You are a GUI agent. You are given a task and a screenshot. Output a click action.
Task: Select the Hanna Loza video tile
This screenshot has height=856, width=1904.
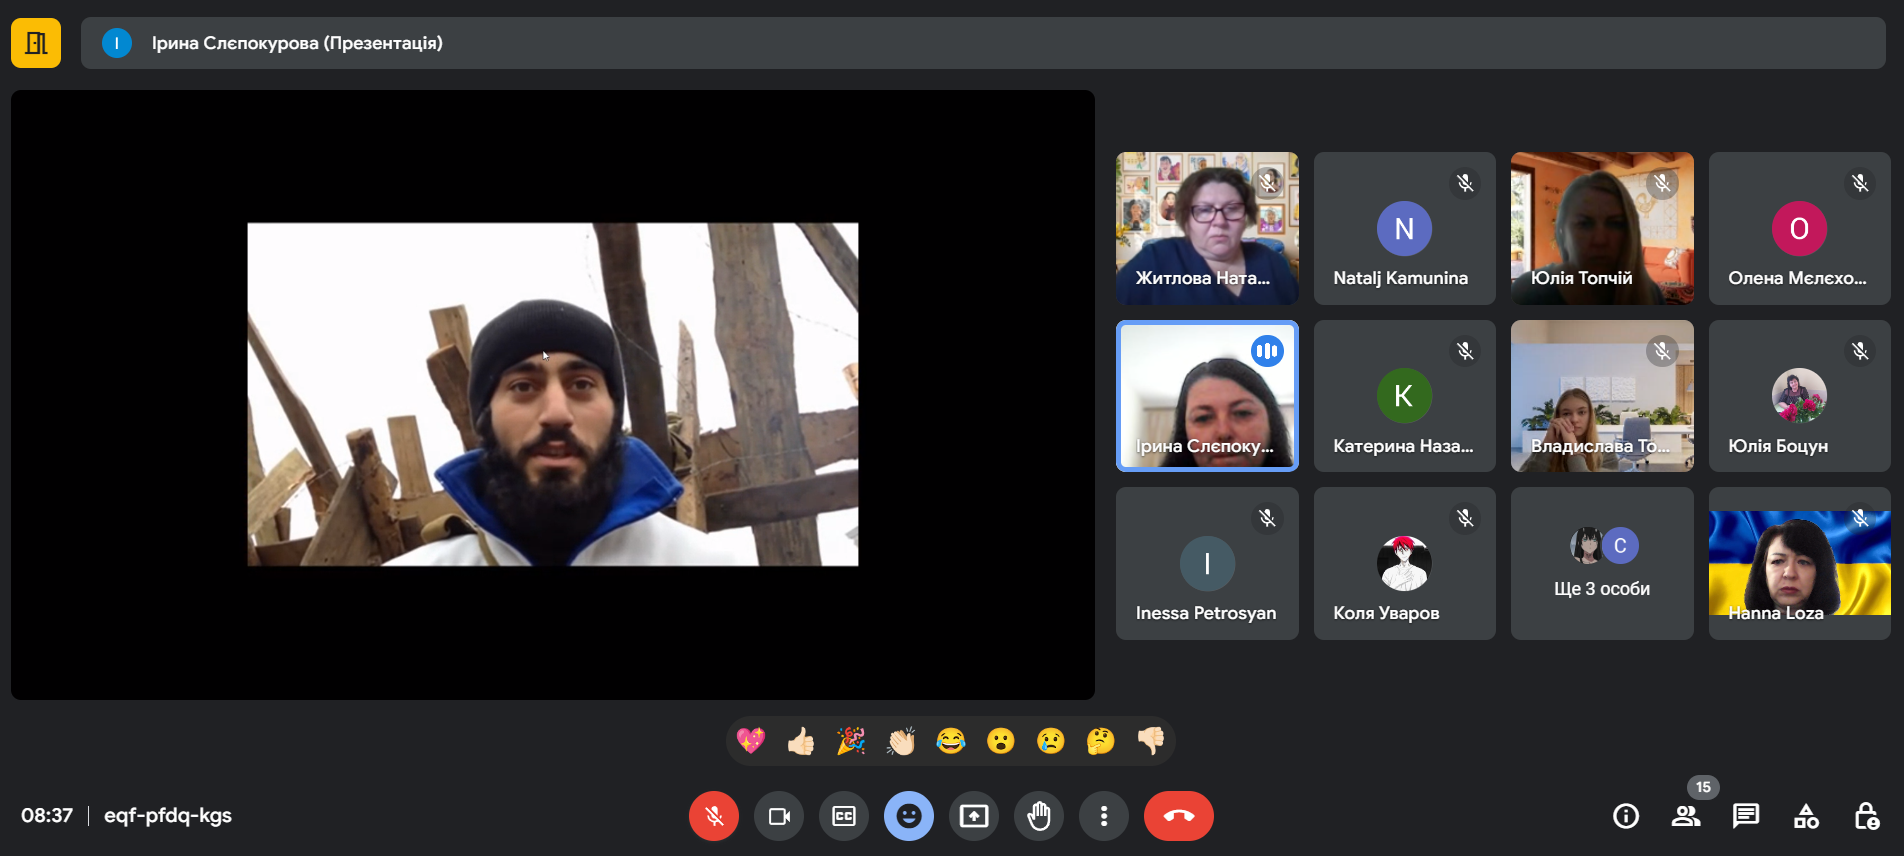tap(1799, 563)
